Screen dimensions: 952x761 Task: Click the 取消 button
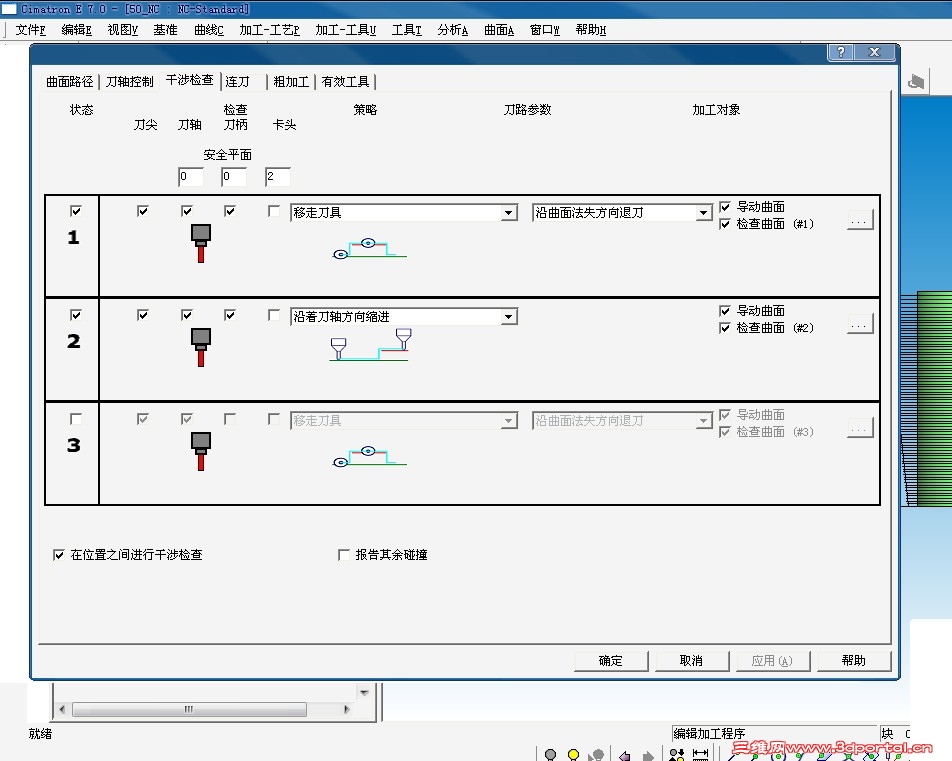[692, 661]
